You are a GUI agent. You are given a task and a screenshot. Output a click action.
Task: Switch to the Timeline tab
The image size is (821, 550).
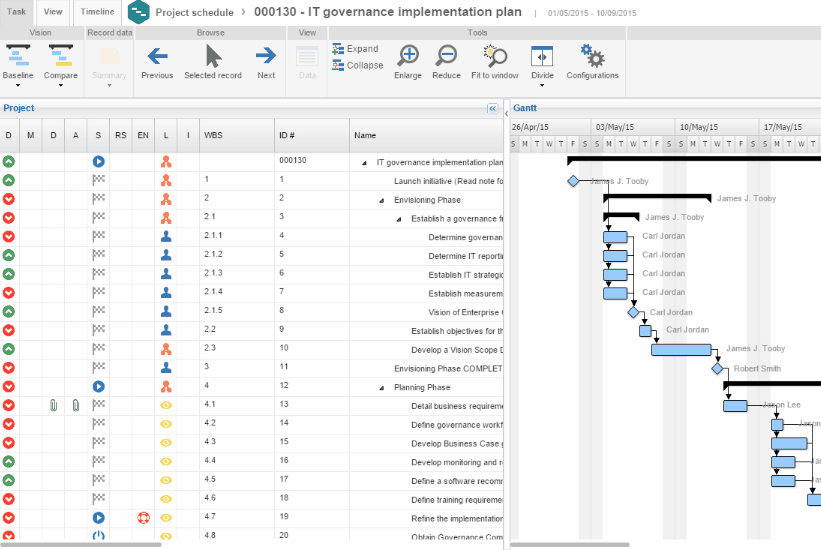click(x=97, y=11)
